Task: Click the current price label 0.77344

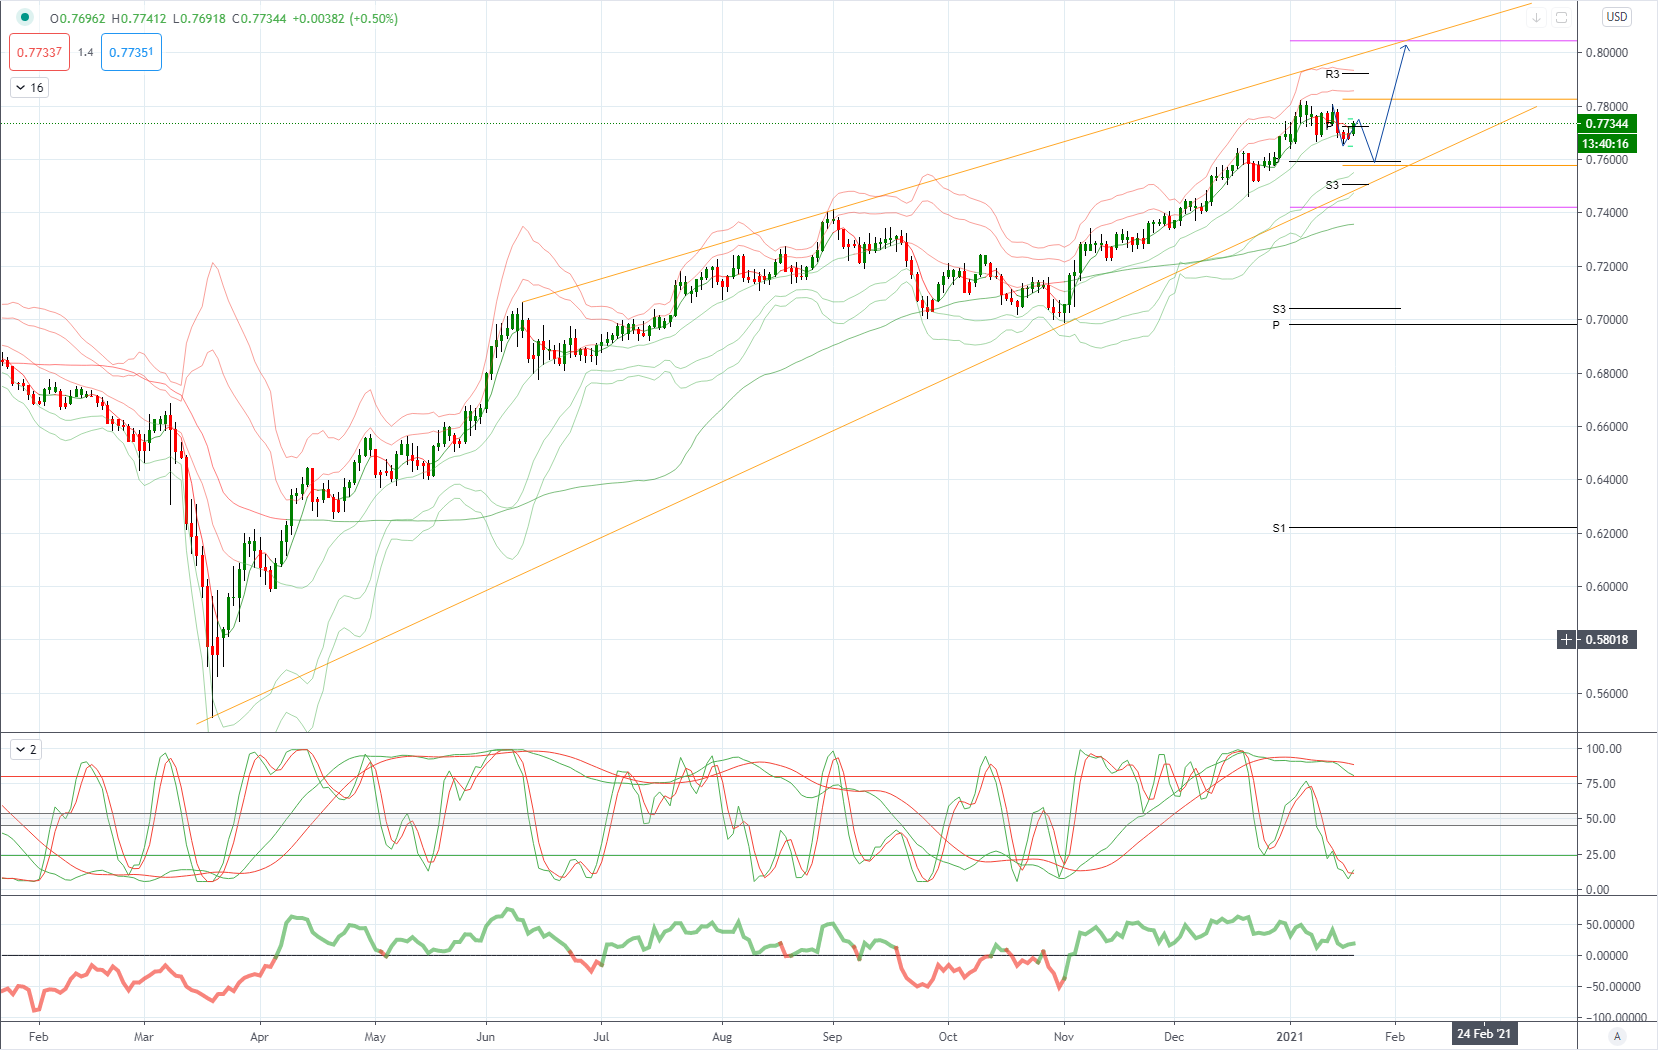Action: point(1607,124)
